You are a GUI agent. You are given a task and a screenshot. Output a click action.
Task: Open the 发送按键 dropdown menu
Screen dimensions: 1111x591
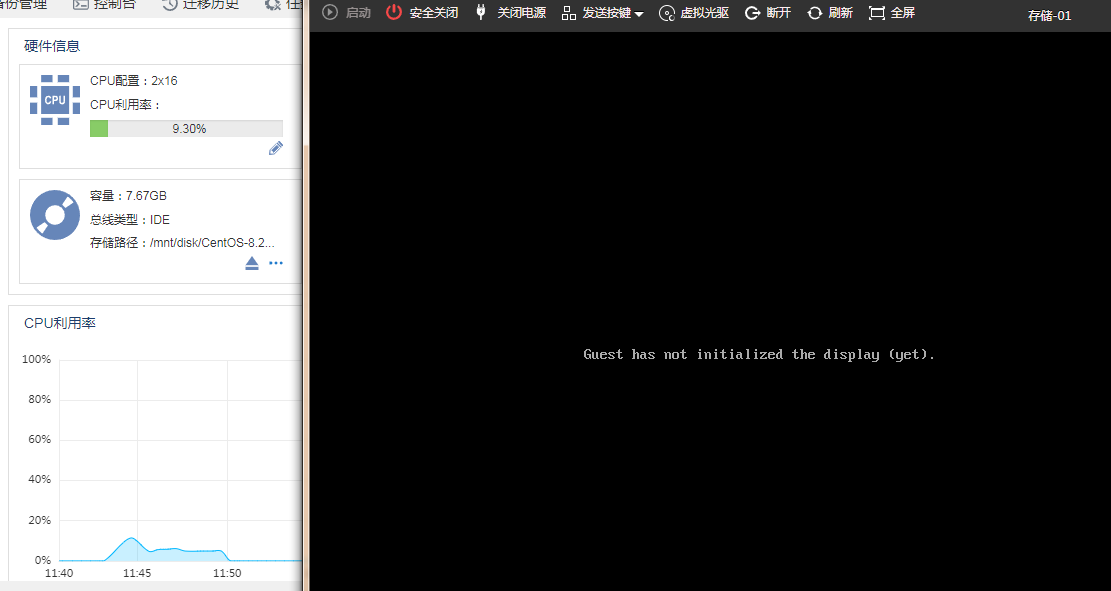pyautogui.click(x=603, y=13)
